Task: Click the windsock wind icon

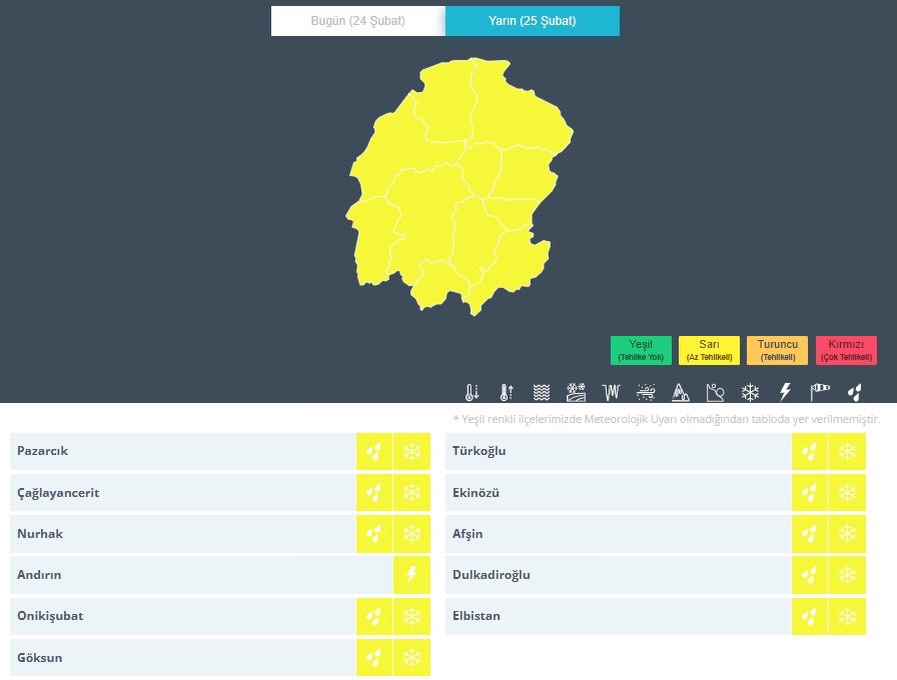Action: [x=820, y=392]
